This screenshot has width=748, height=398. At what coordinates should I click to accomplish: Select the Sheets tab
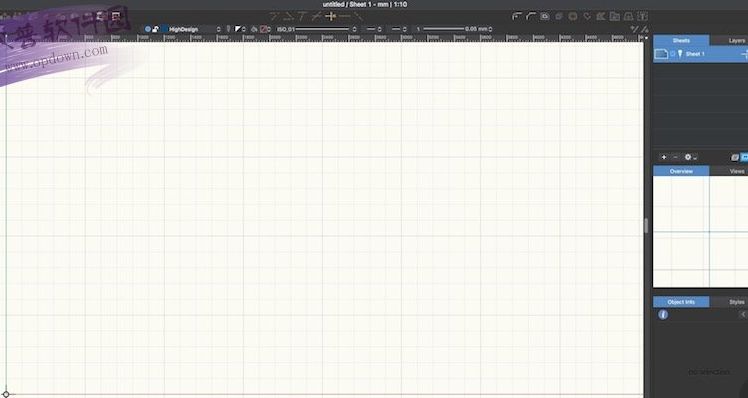click(681, 41)
